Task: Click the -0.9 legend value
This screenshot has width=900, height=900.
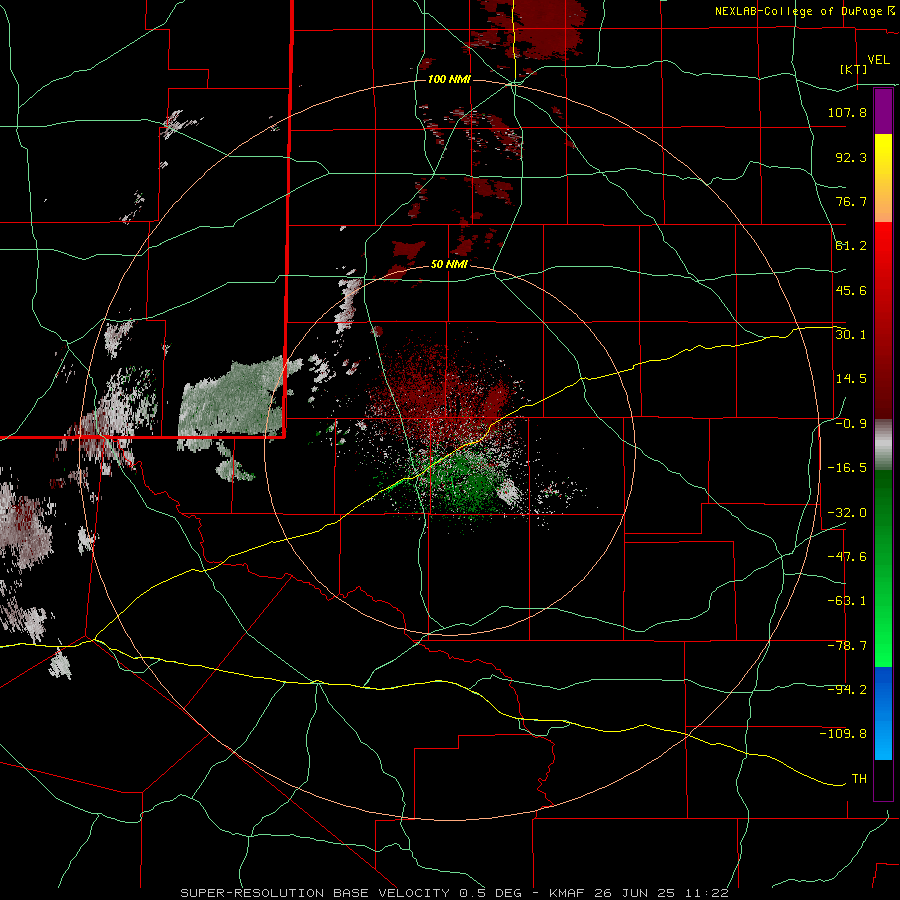Action: click(851, 423)
